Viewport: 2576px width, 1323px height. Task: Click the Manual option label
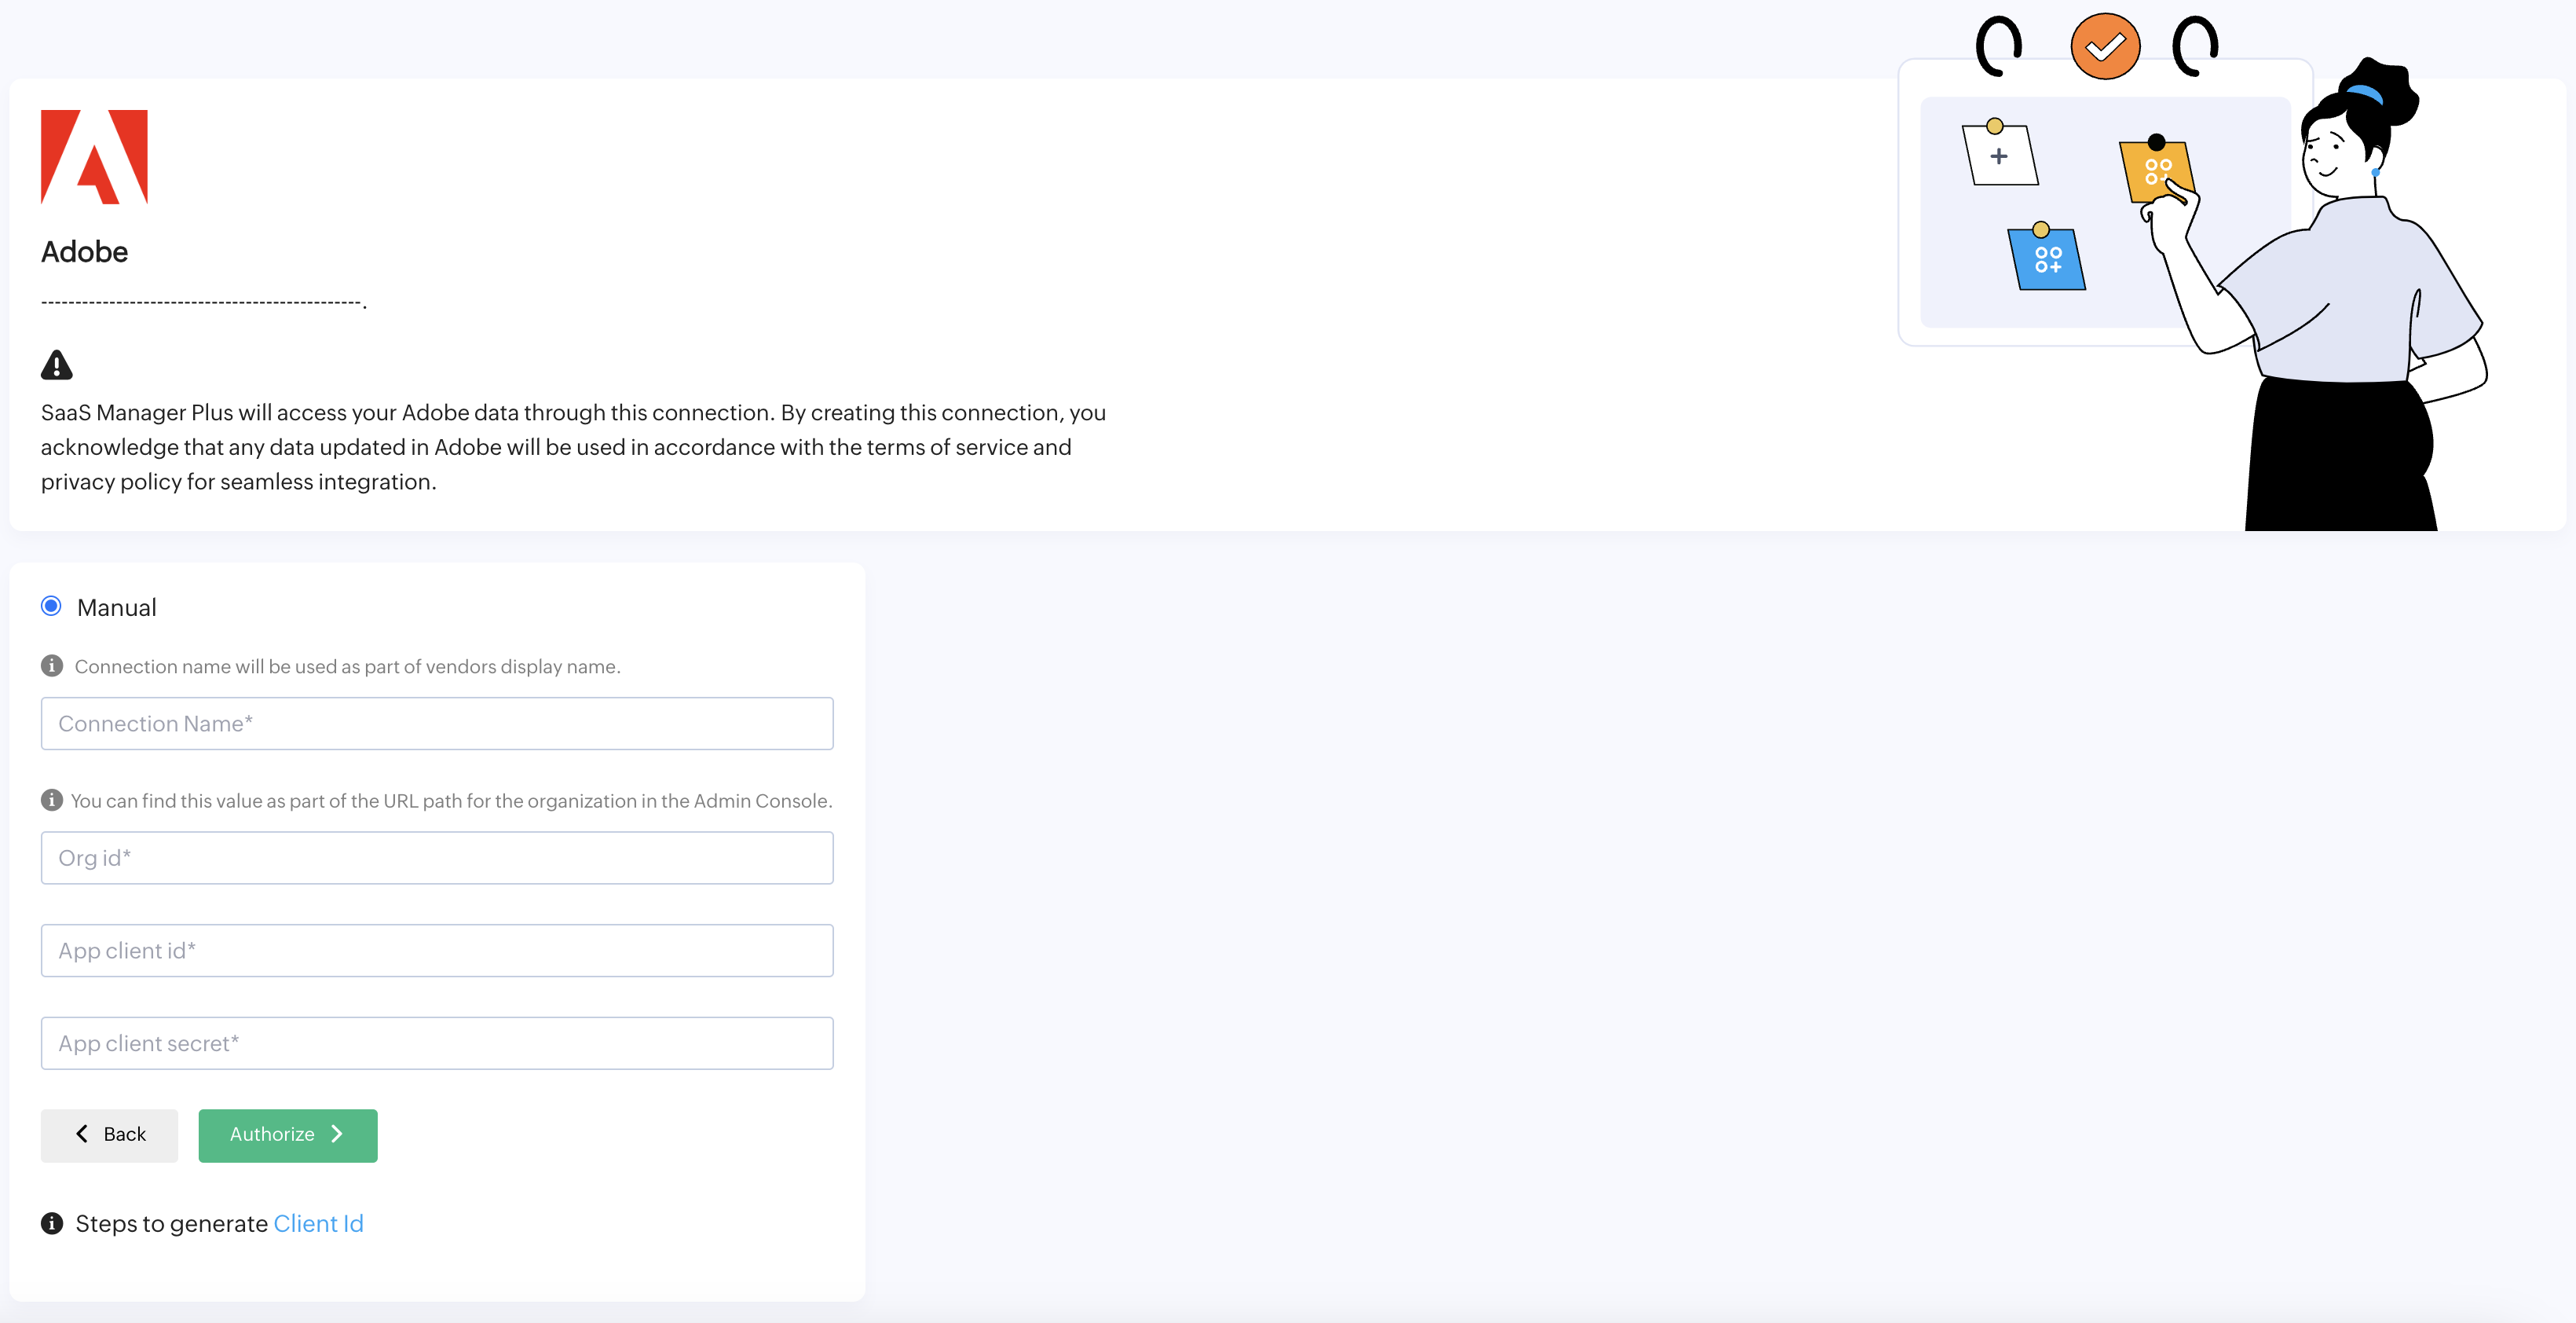click(x=116, y=608)
